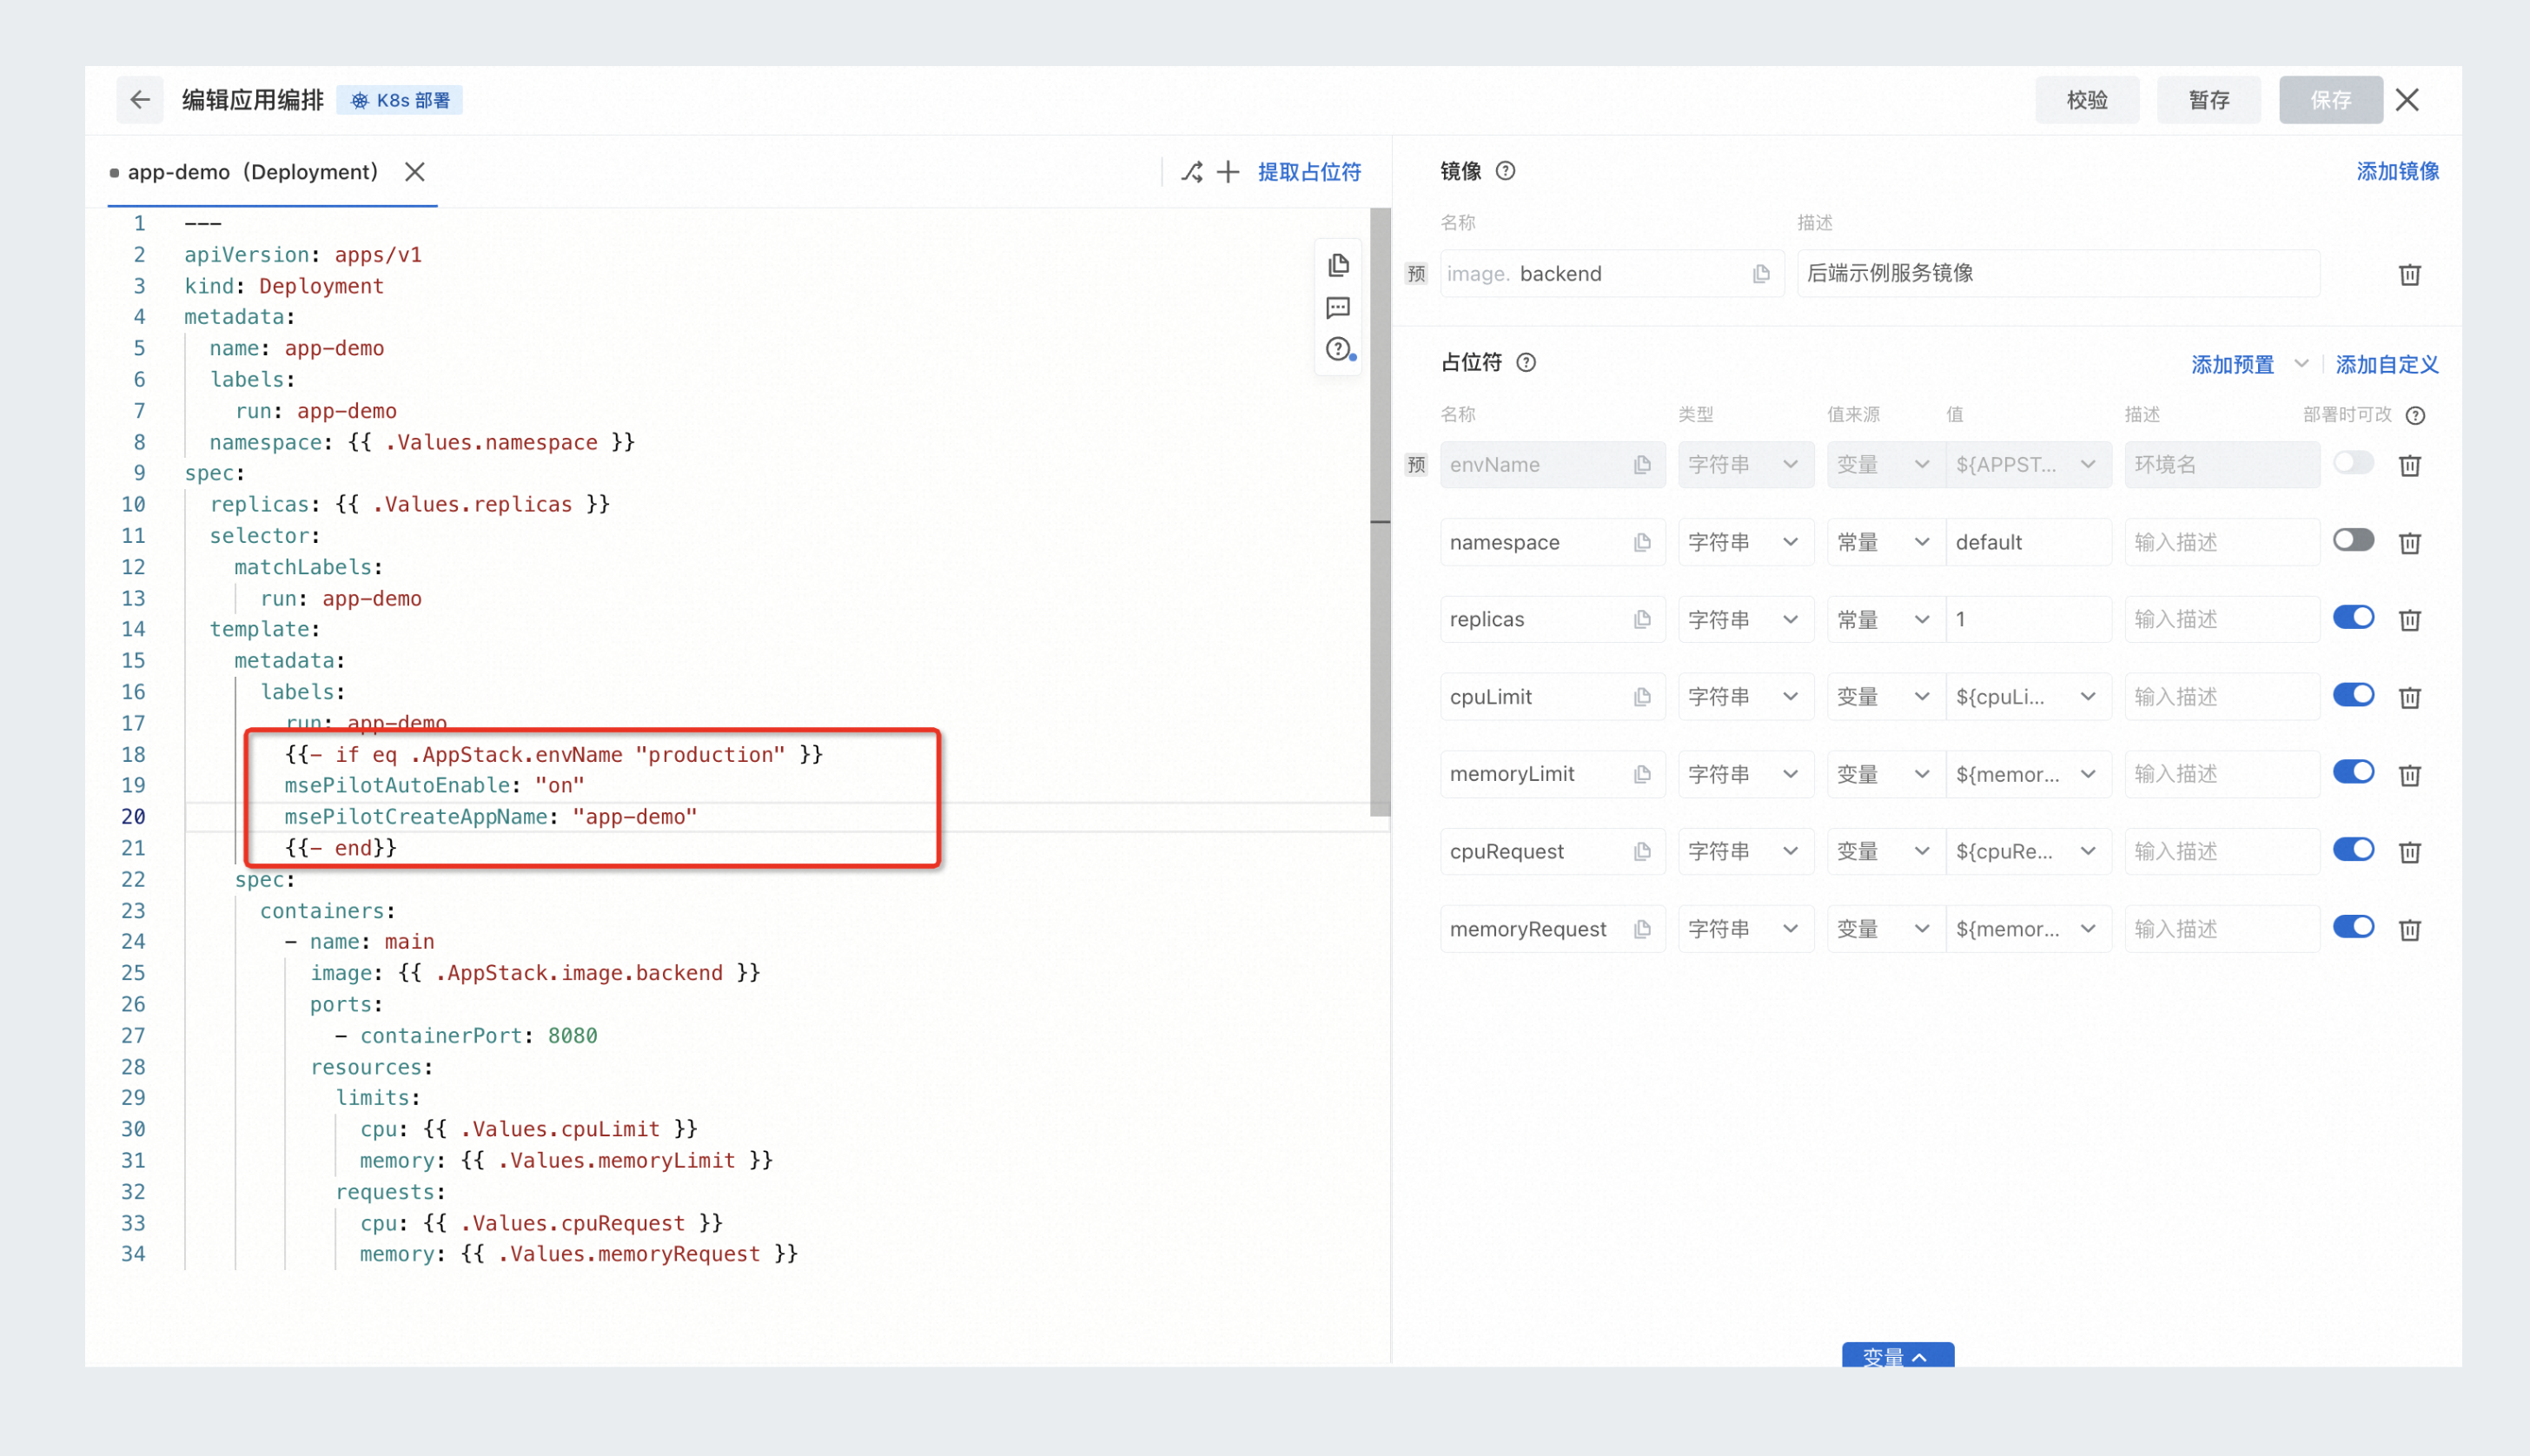Viewport: 2530px width, 1456px height.
Task: Expand the 变量 bottom panel tab
Action: pyautogui.click(x=1897, y=1355)
